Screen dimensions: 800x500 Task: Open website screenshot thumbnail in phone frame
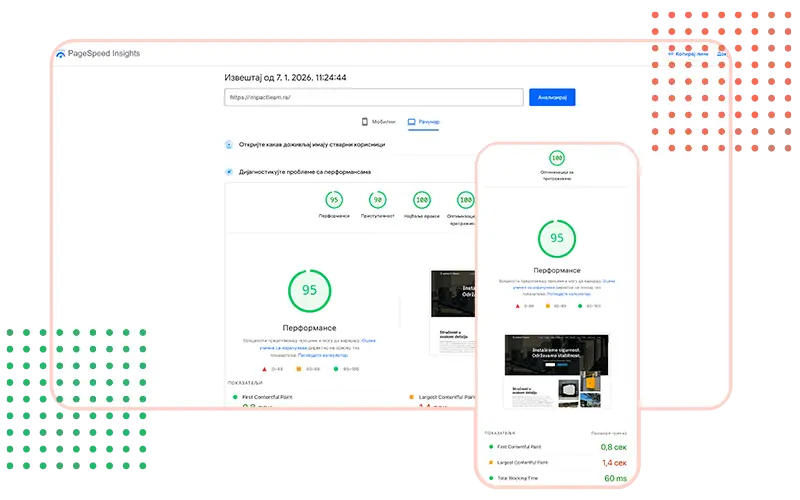coord(556,371)
